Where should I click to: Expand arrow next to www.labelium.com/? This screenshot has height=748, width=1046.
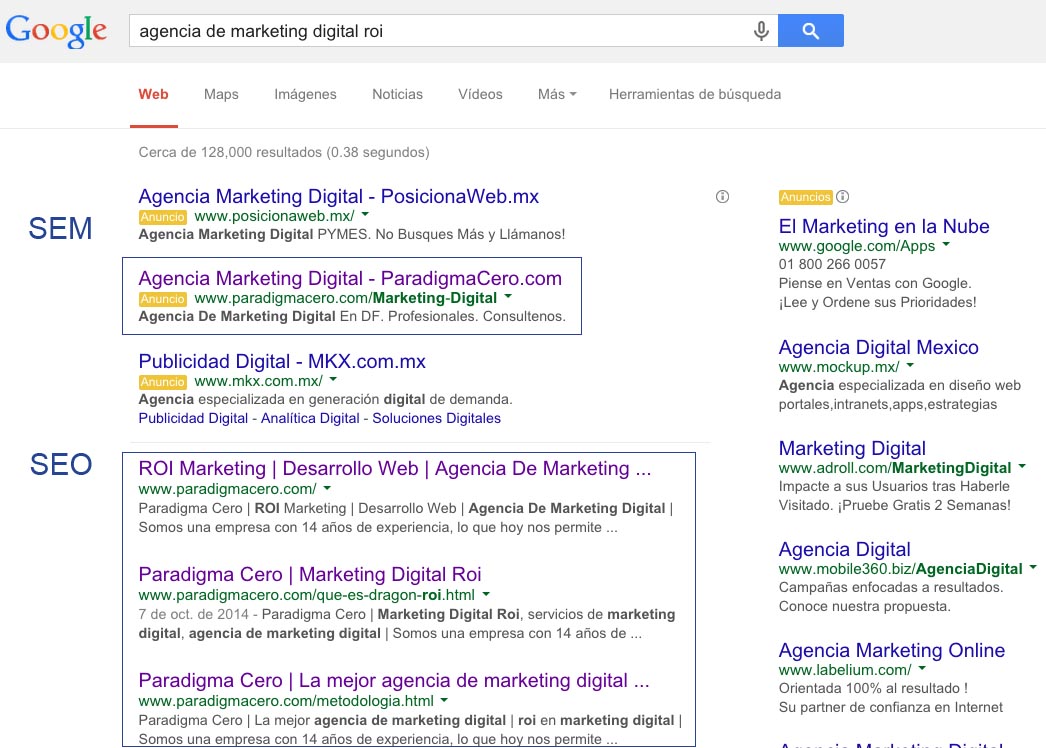pos(922,669)
